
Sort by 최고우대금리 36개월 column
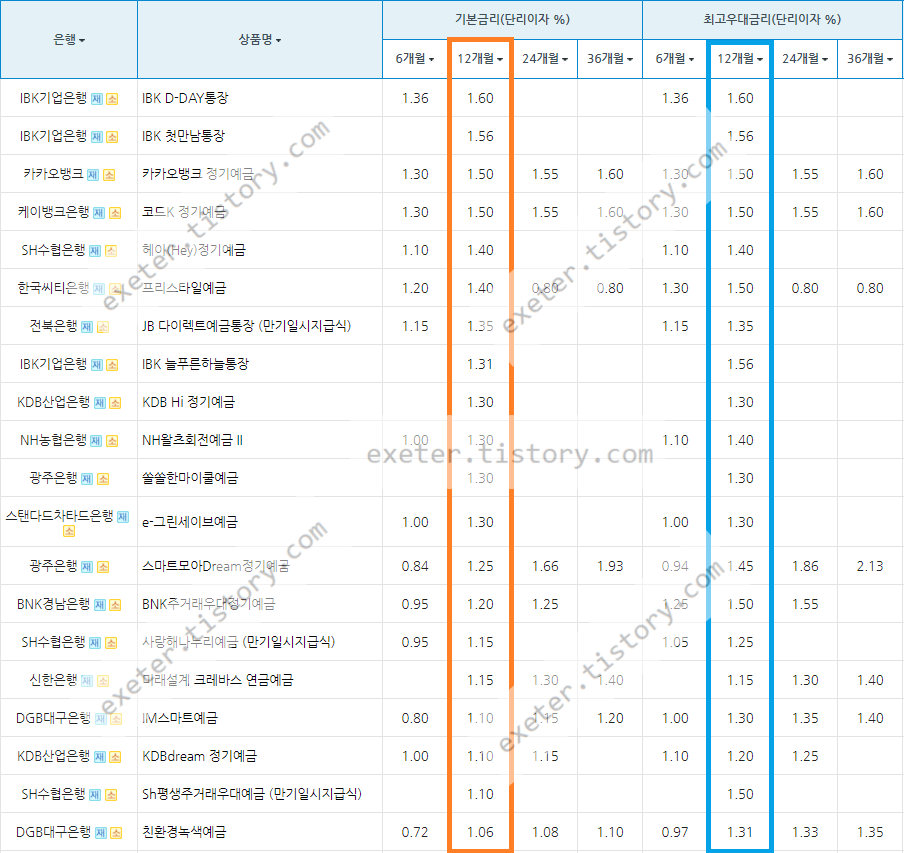870,59
